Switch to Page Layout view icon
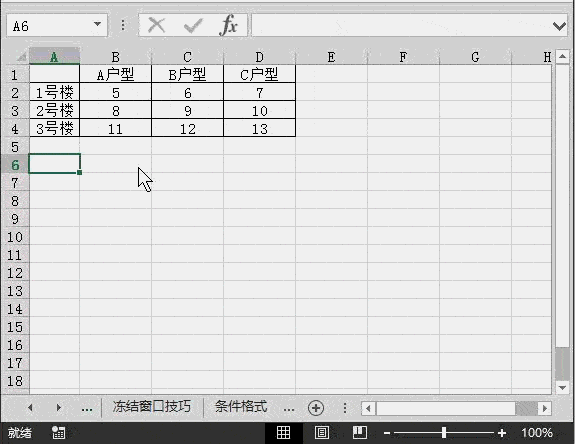Image resolution: width=575 pixels, height=444 pixels. [322, 433]
